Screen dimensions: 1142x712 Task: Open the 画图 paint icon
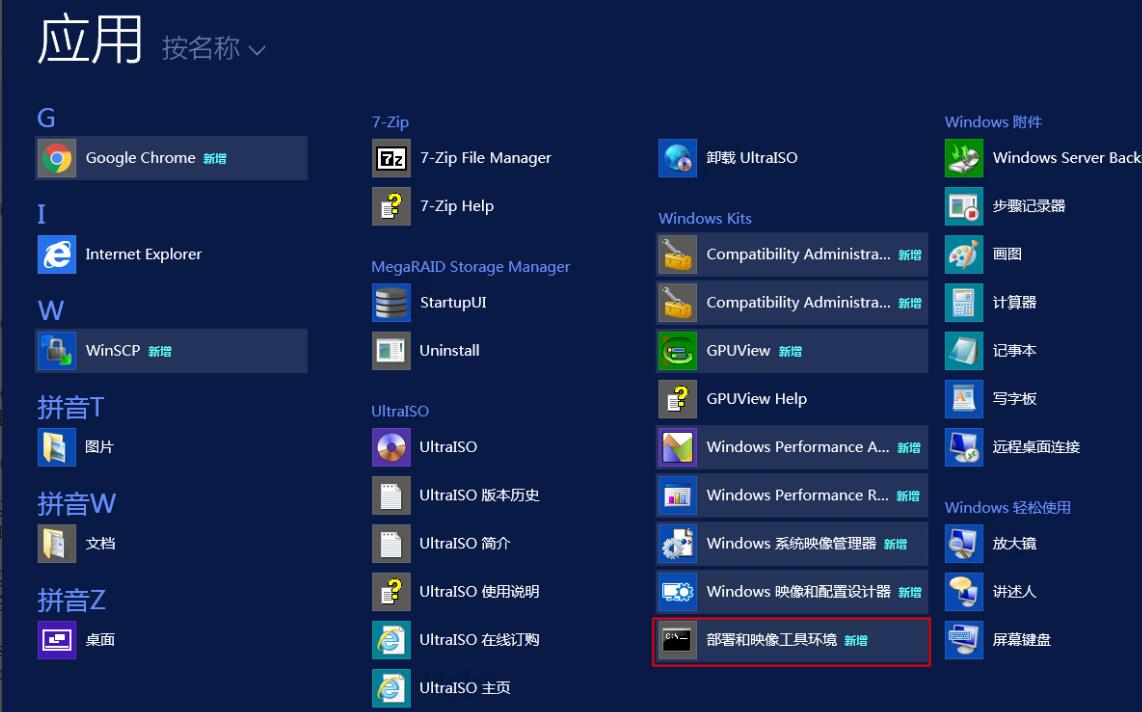point(964,254)
